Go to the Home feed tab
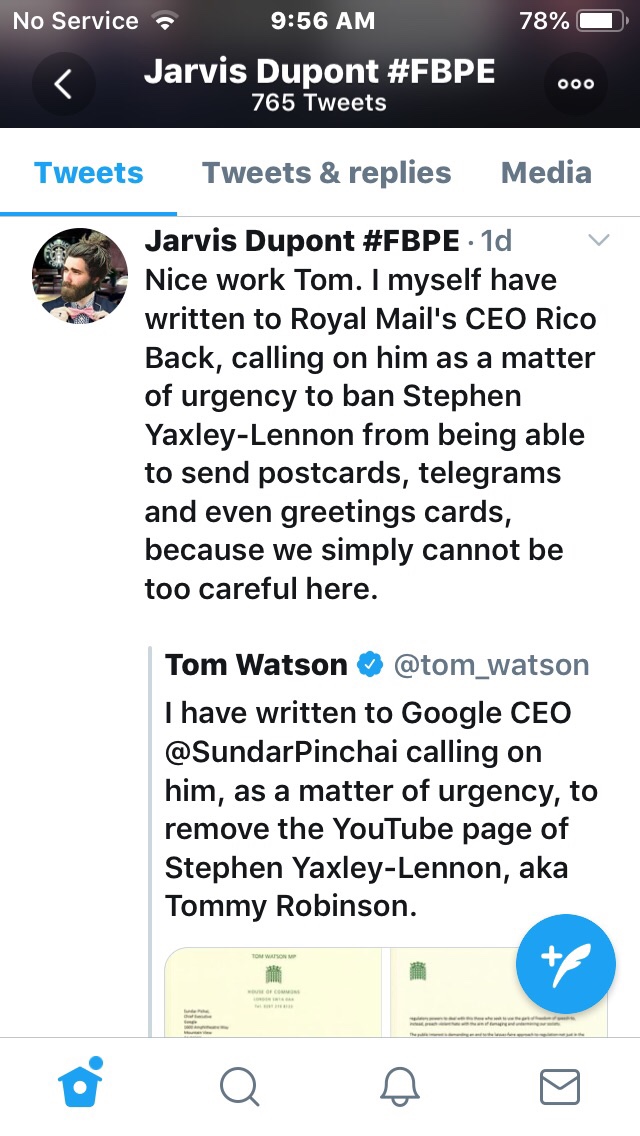This screenshot has height=1136, width=640. pyautogui.click(x=82, y=1086)
